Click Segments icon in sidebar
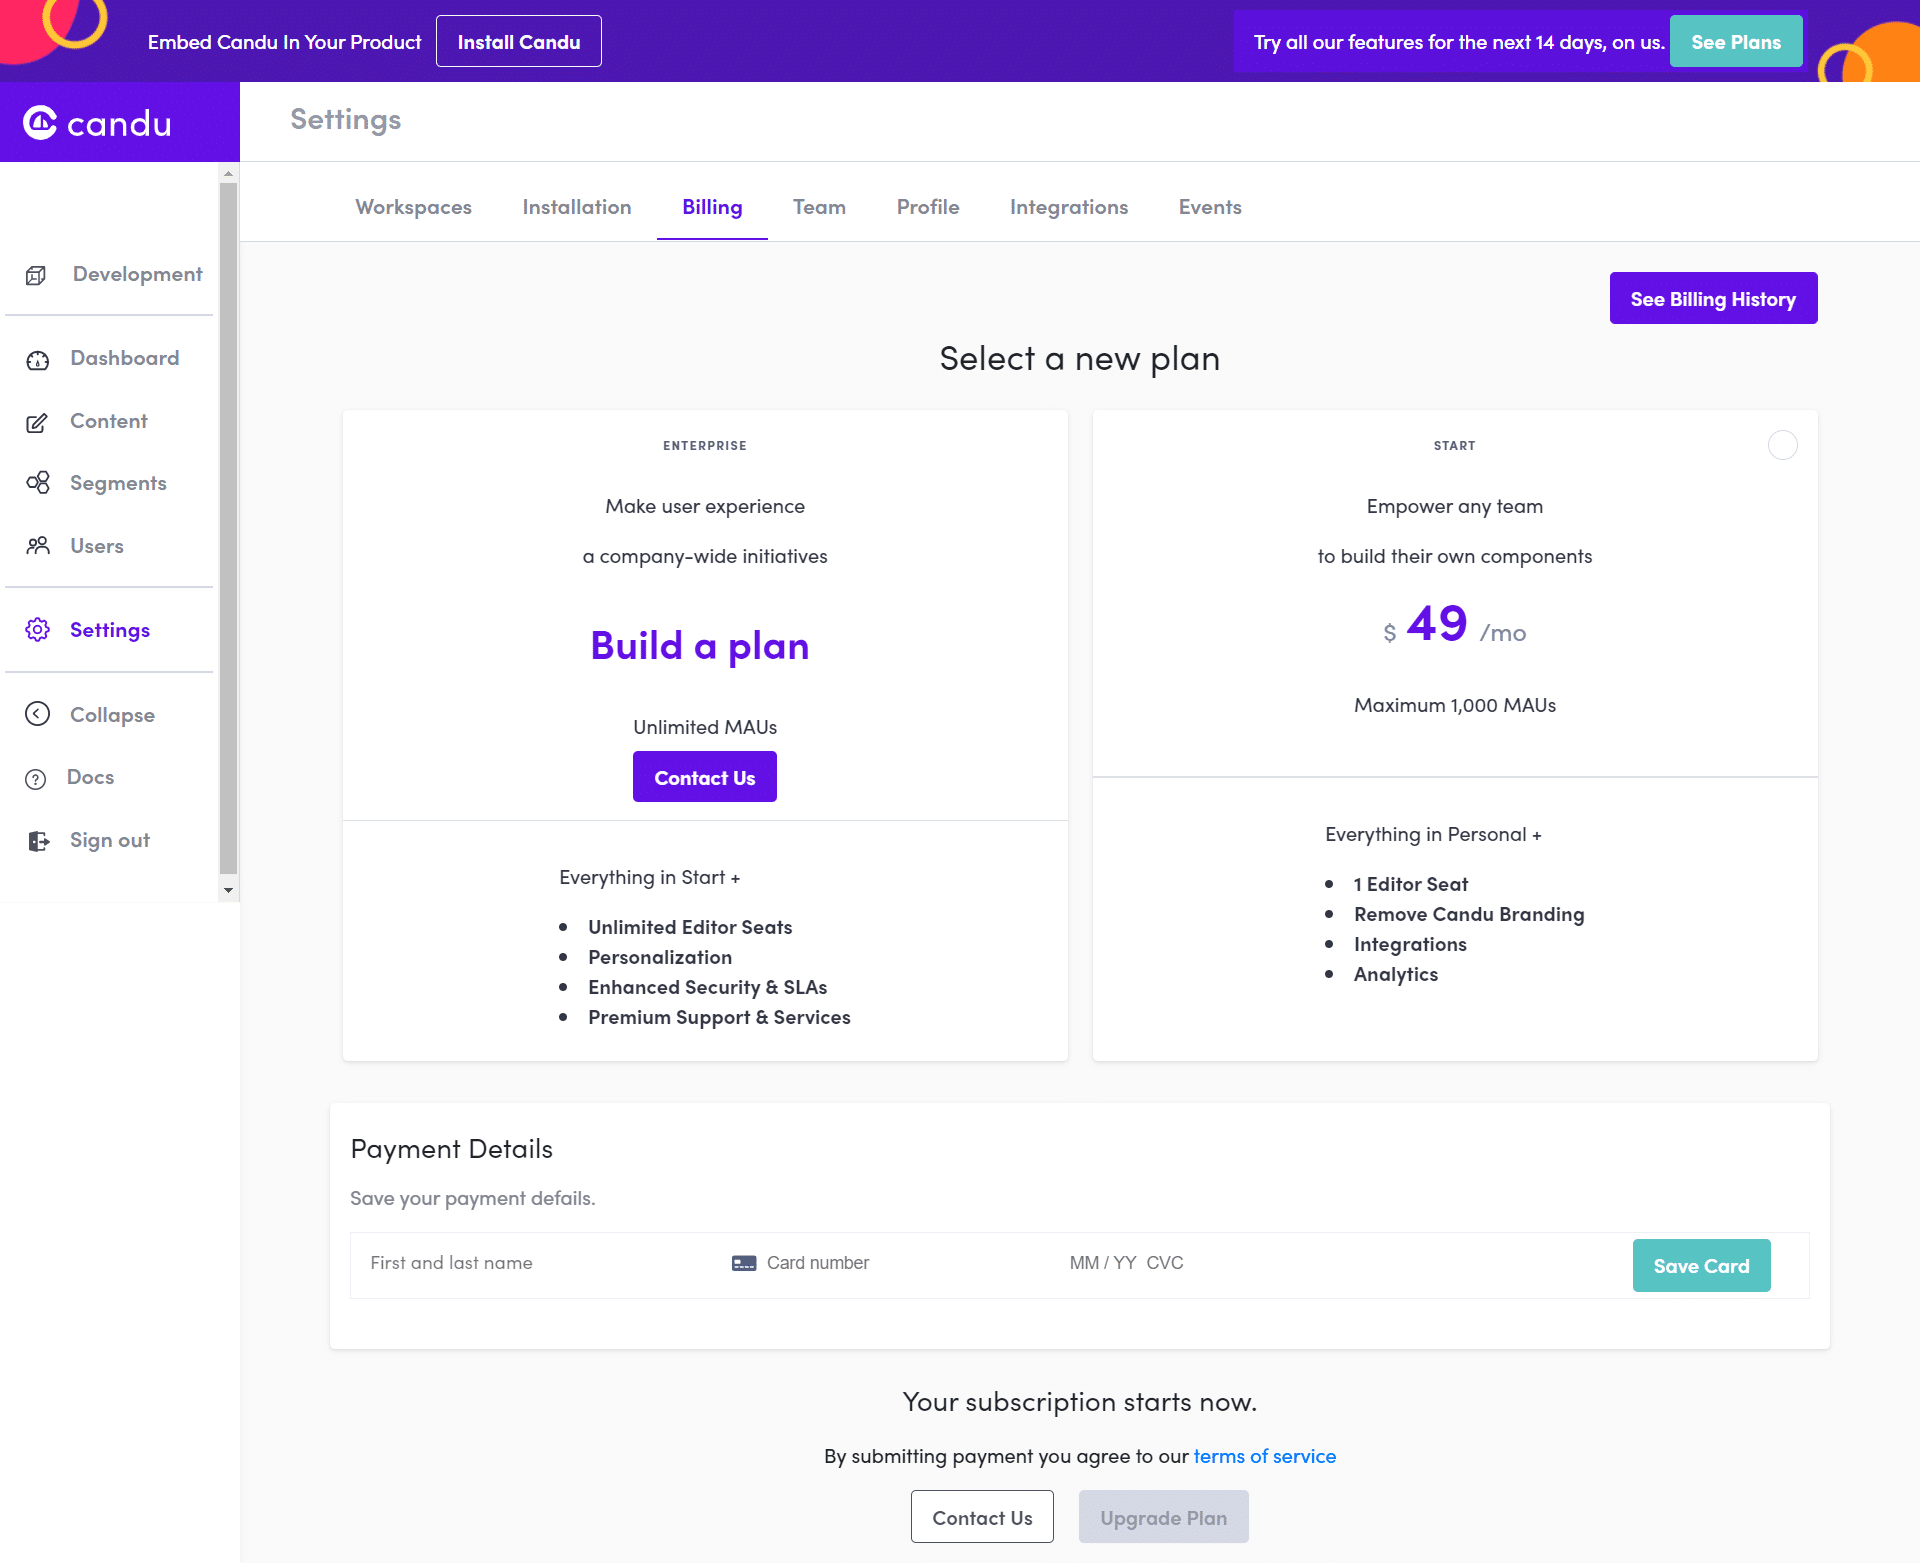The width and height of the screenshot is (1920, 1563). pos(38,482)
